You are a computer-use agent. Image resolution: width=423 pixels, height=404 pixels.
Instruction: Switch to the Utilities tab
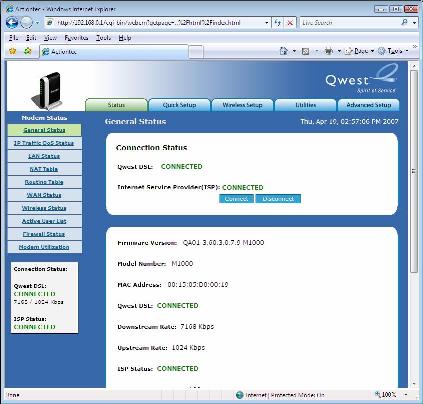(305, 105)
